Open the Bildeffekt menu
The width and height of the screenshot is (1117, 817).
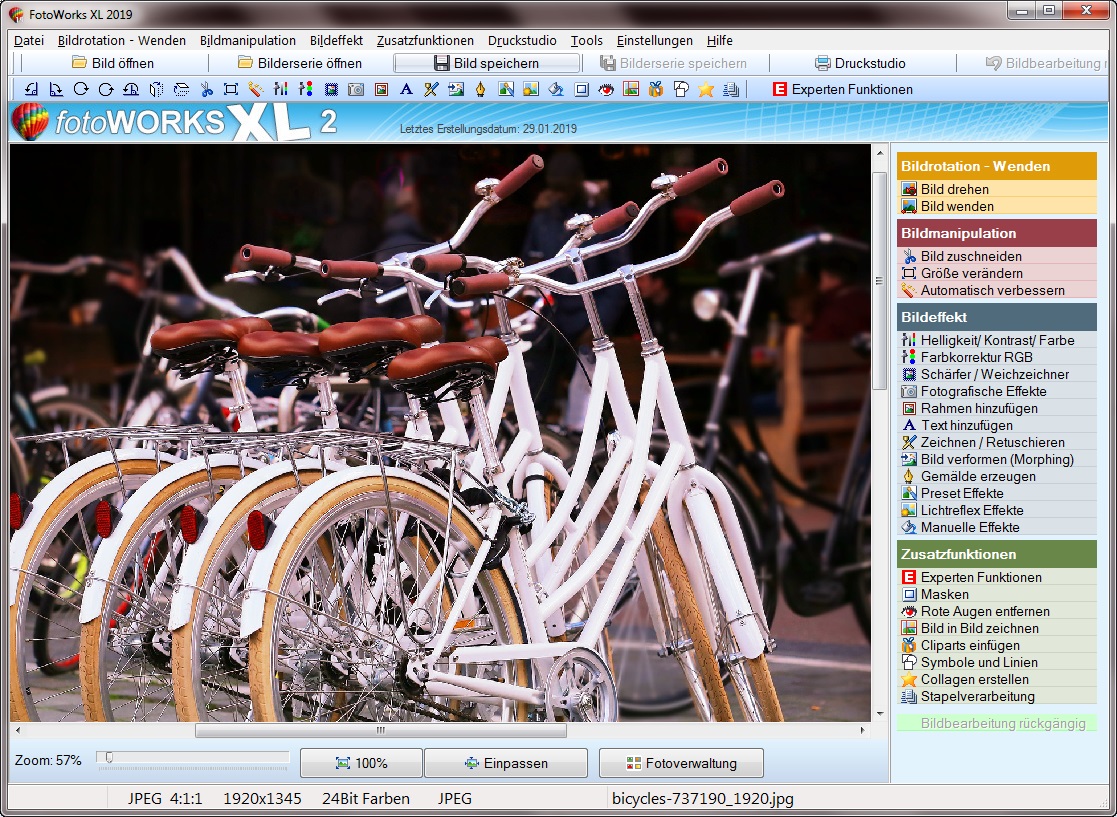coord(336,41)
